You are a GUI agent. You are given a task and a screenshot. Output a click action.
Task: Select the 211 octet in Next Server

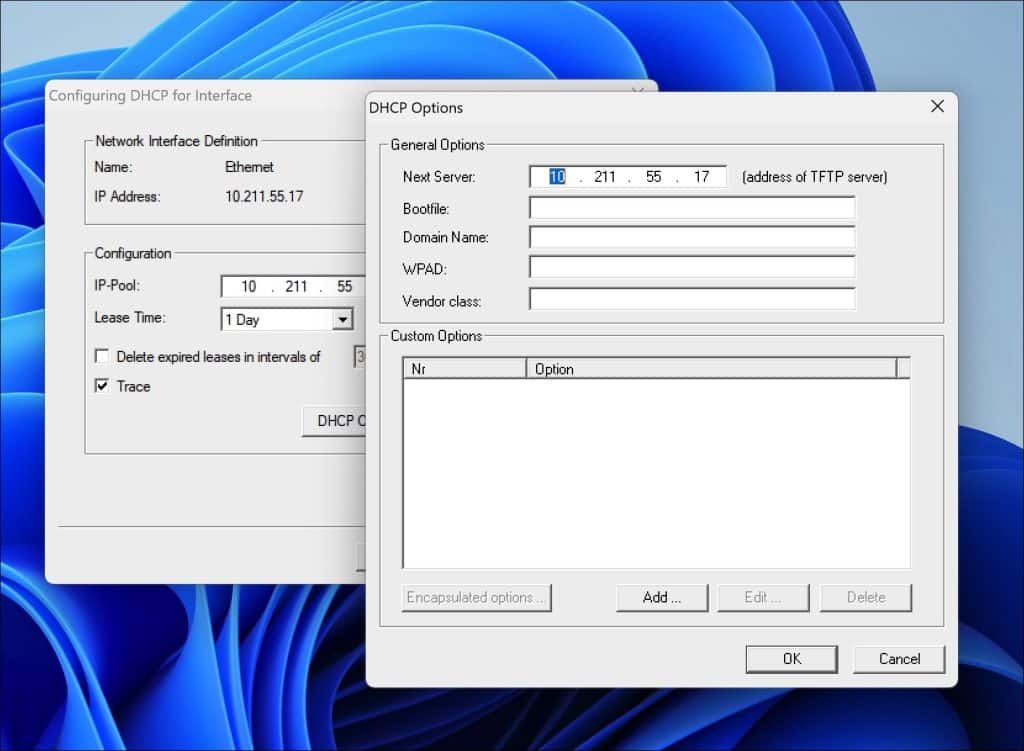[x=605, y=177]
